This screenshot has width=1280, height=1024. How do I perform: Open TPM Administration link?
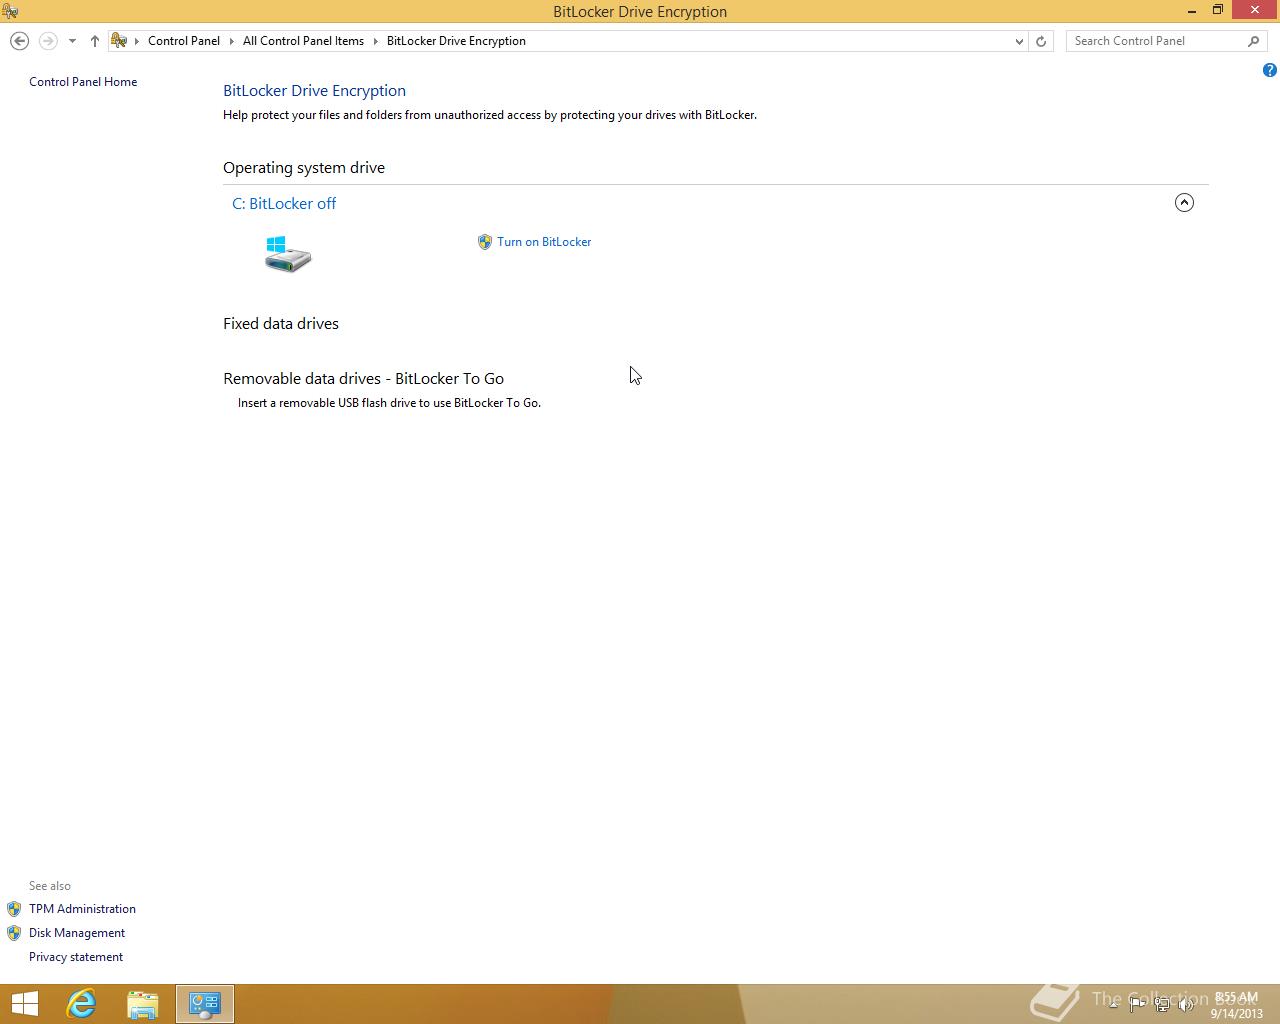point(82,909)
